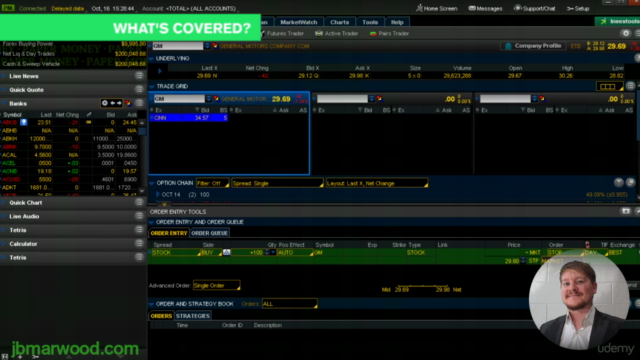Switch to the Charts tab
The width and height of the screenshot is (640, 360).
coord(340,22)
